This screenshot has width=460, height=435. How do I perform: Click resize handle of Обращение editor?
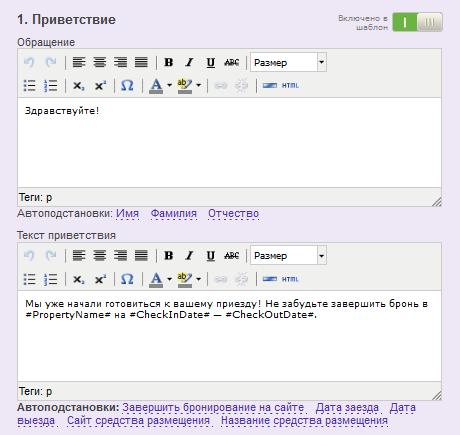[436, 201]
